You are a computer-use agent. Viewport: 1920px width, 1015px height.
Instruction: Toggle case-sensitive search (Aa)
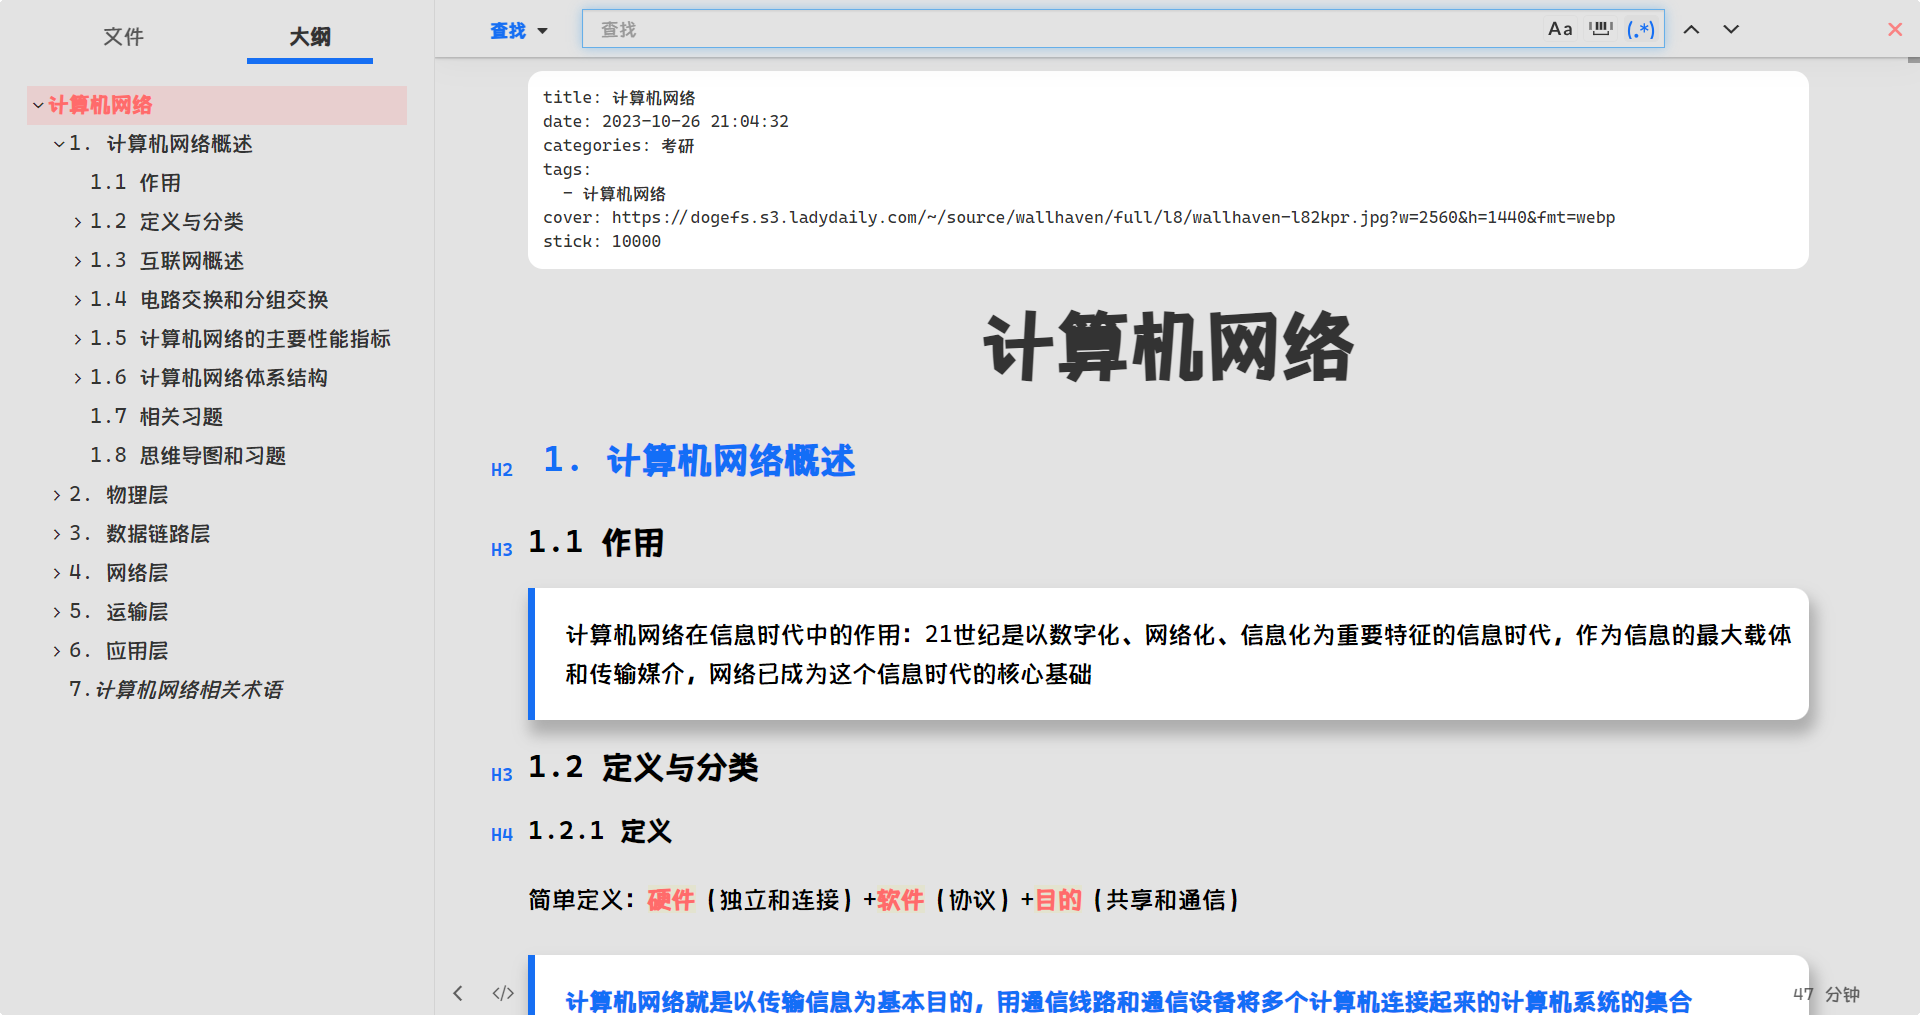1560,29
